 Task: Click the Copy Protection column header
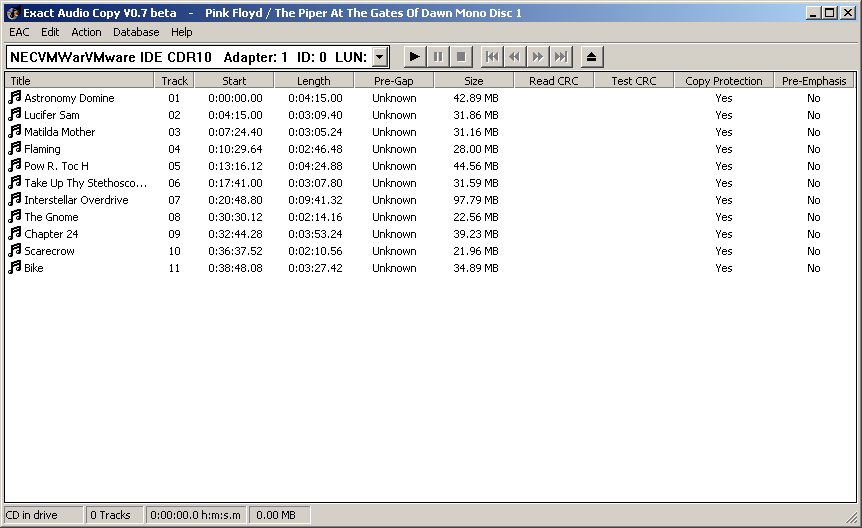click(x=723, y=81)
